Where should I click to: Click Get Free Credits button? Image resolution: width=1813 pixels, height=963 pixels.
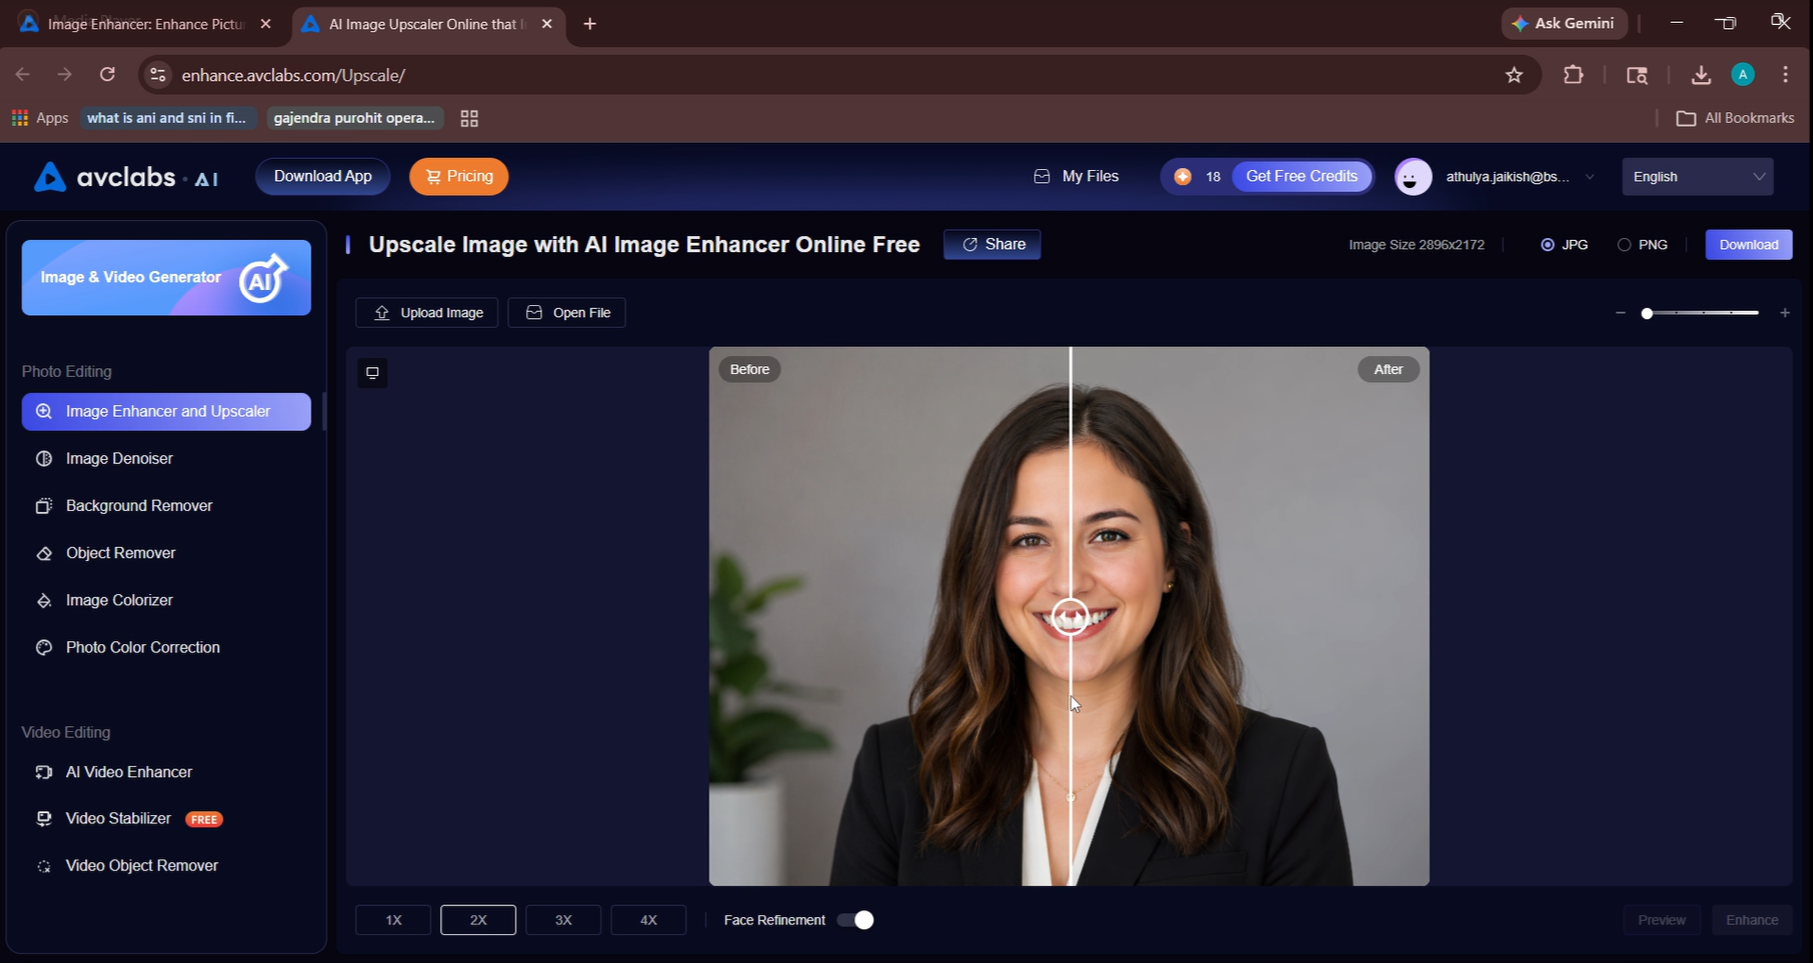coord(1301,176)
